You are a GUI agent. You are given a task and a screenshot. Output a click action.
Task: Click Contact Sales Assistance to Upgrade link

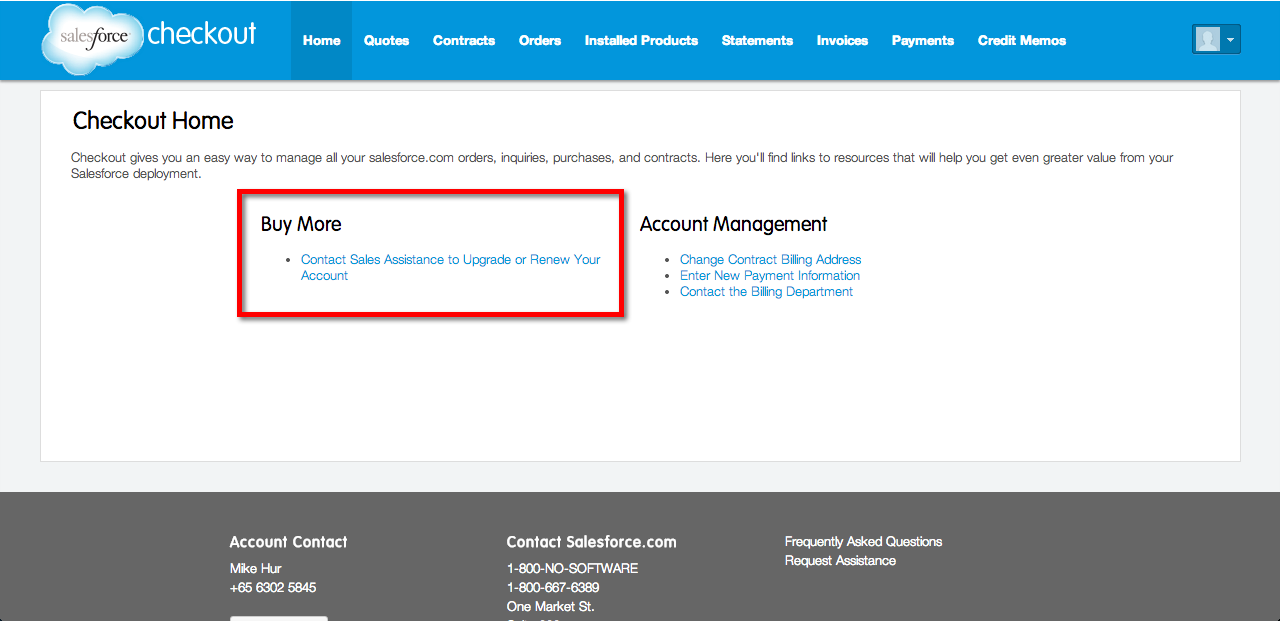click(450, 260)
